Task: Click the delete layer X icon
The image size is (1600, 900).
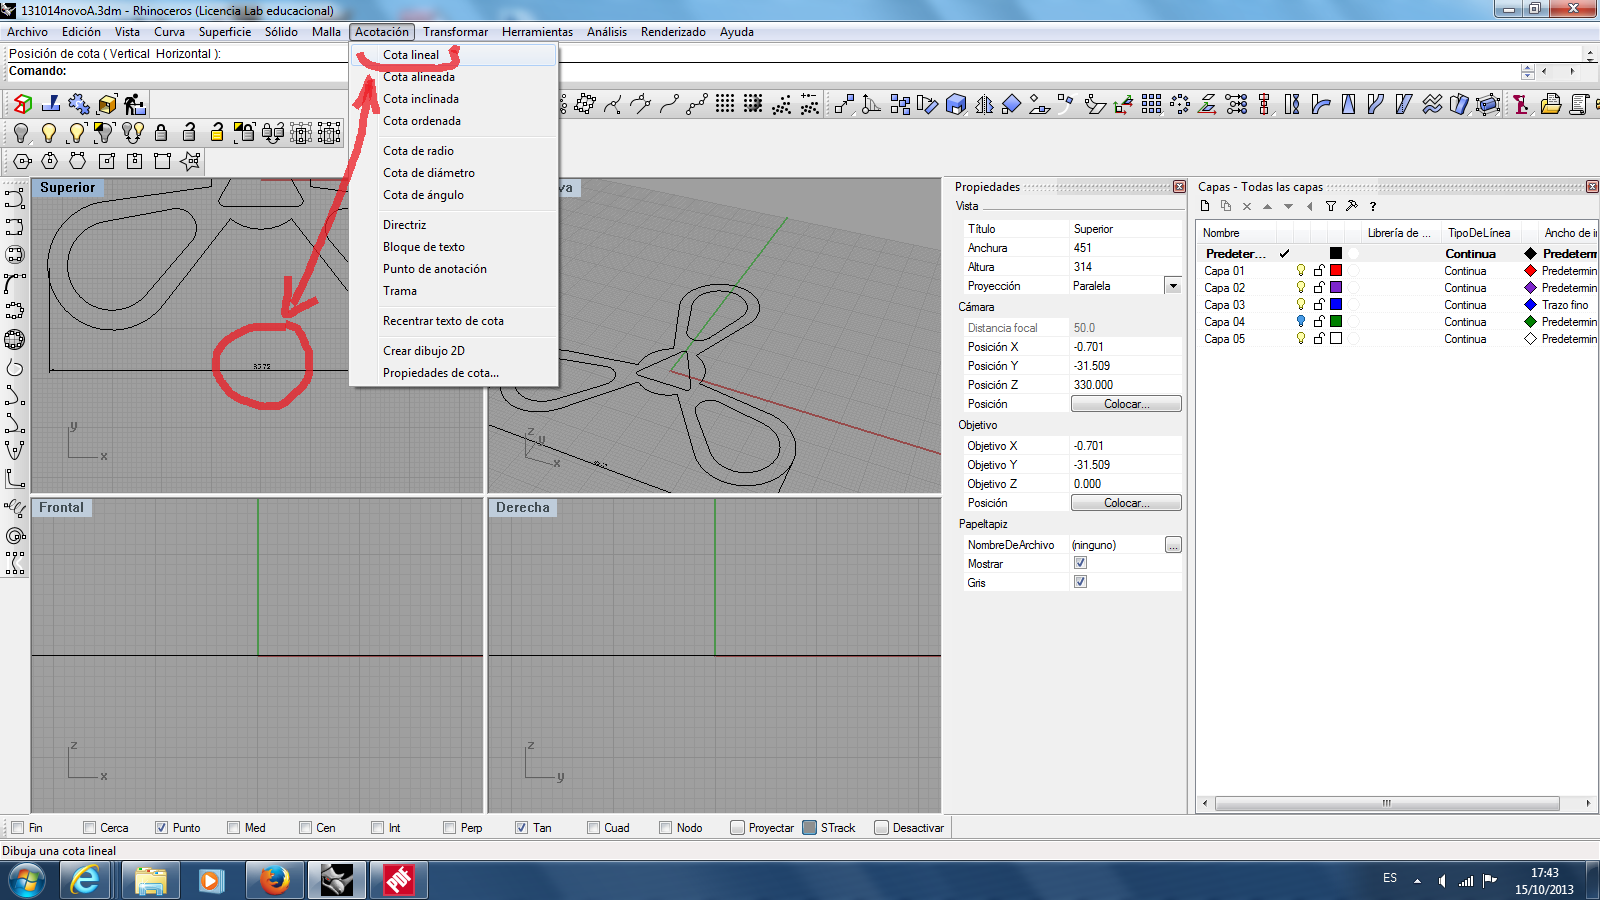Action: 1247,206
